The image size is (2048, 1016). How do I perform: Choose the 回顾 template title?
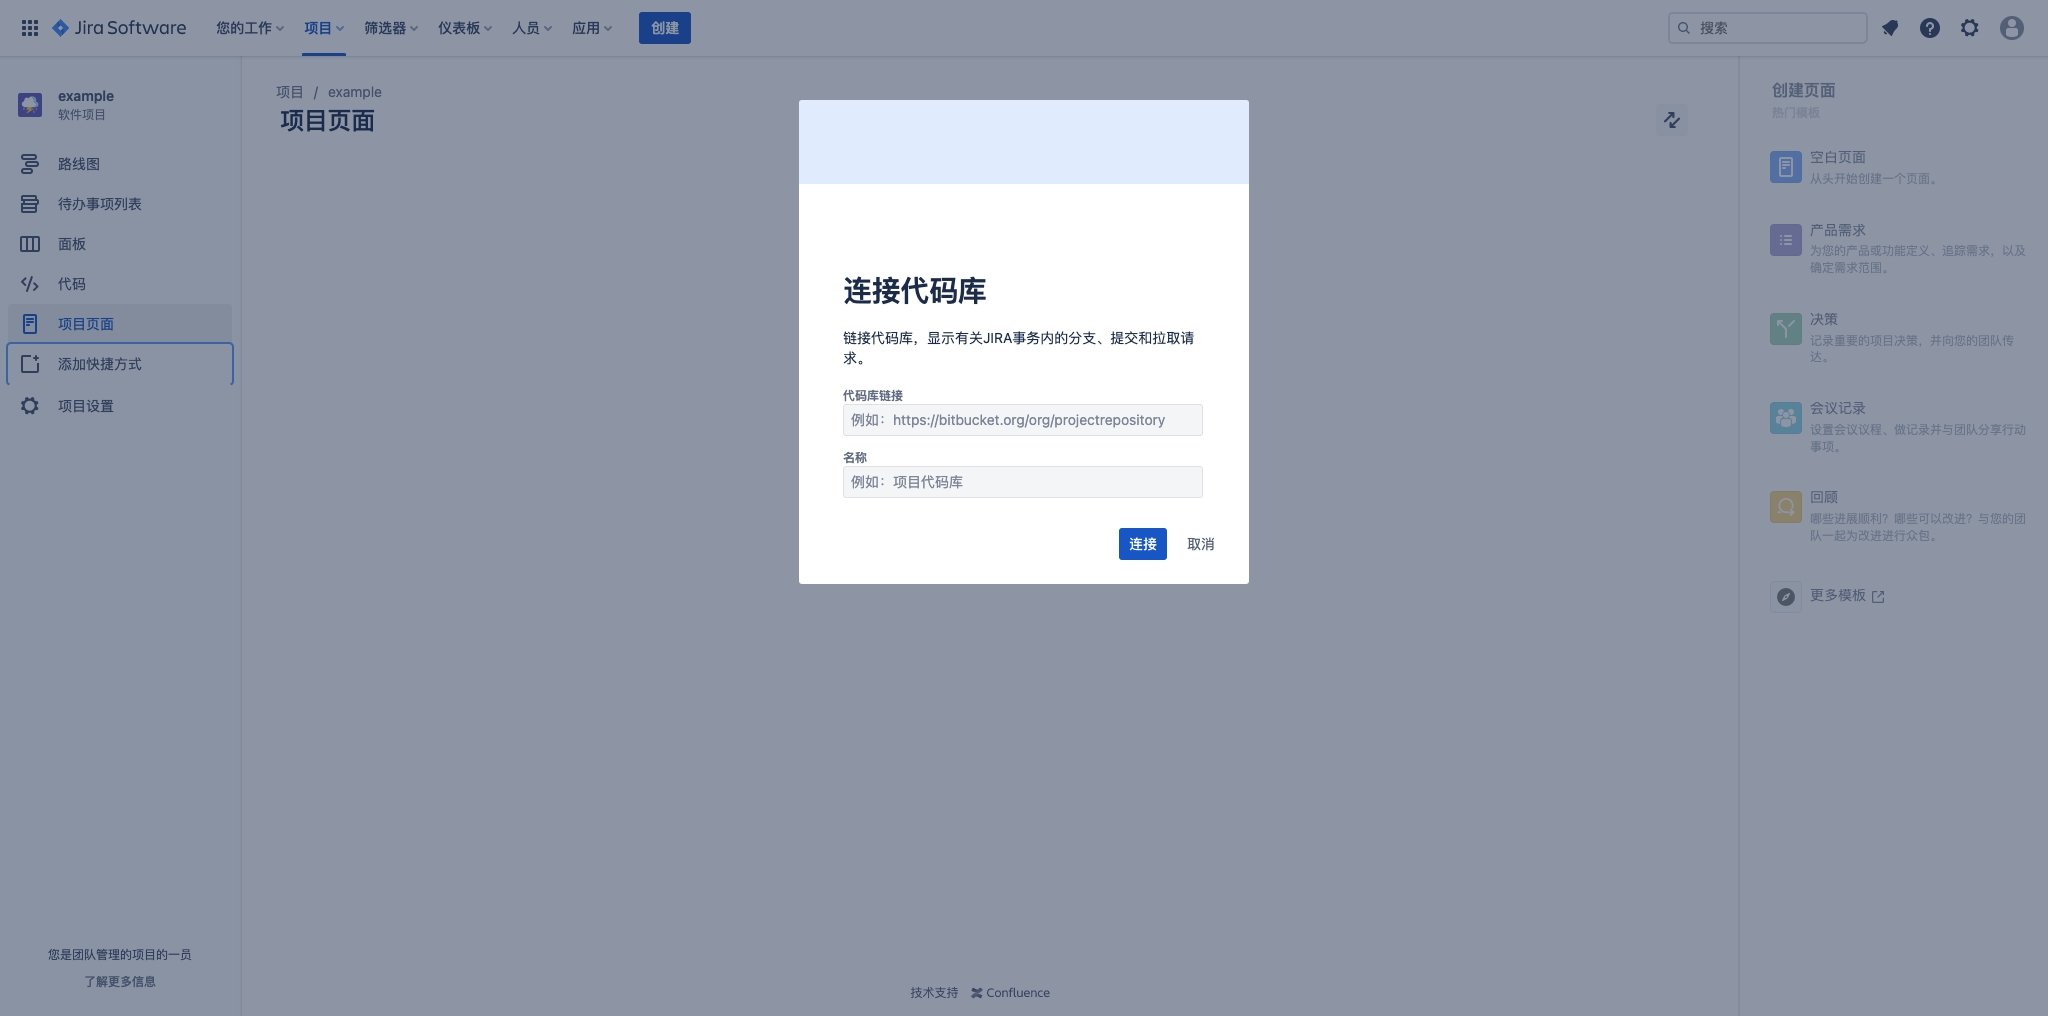coord(1824,497)
